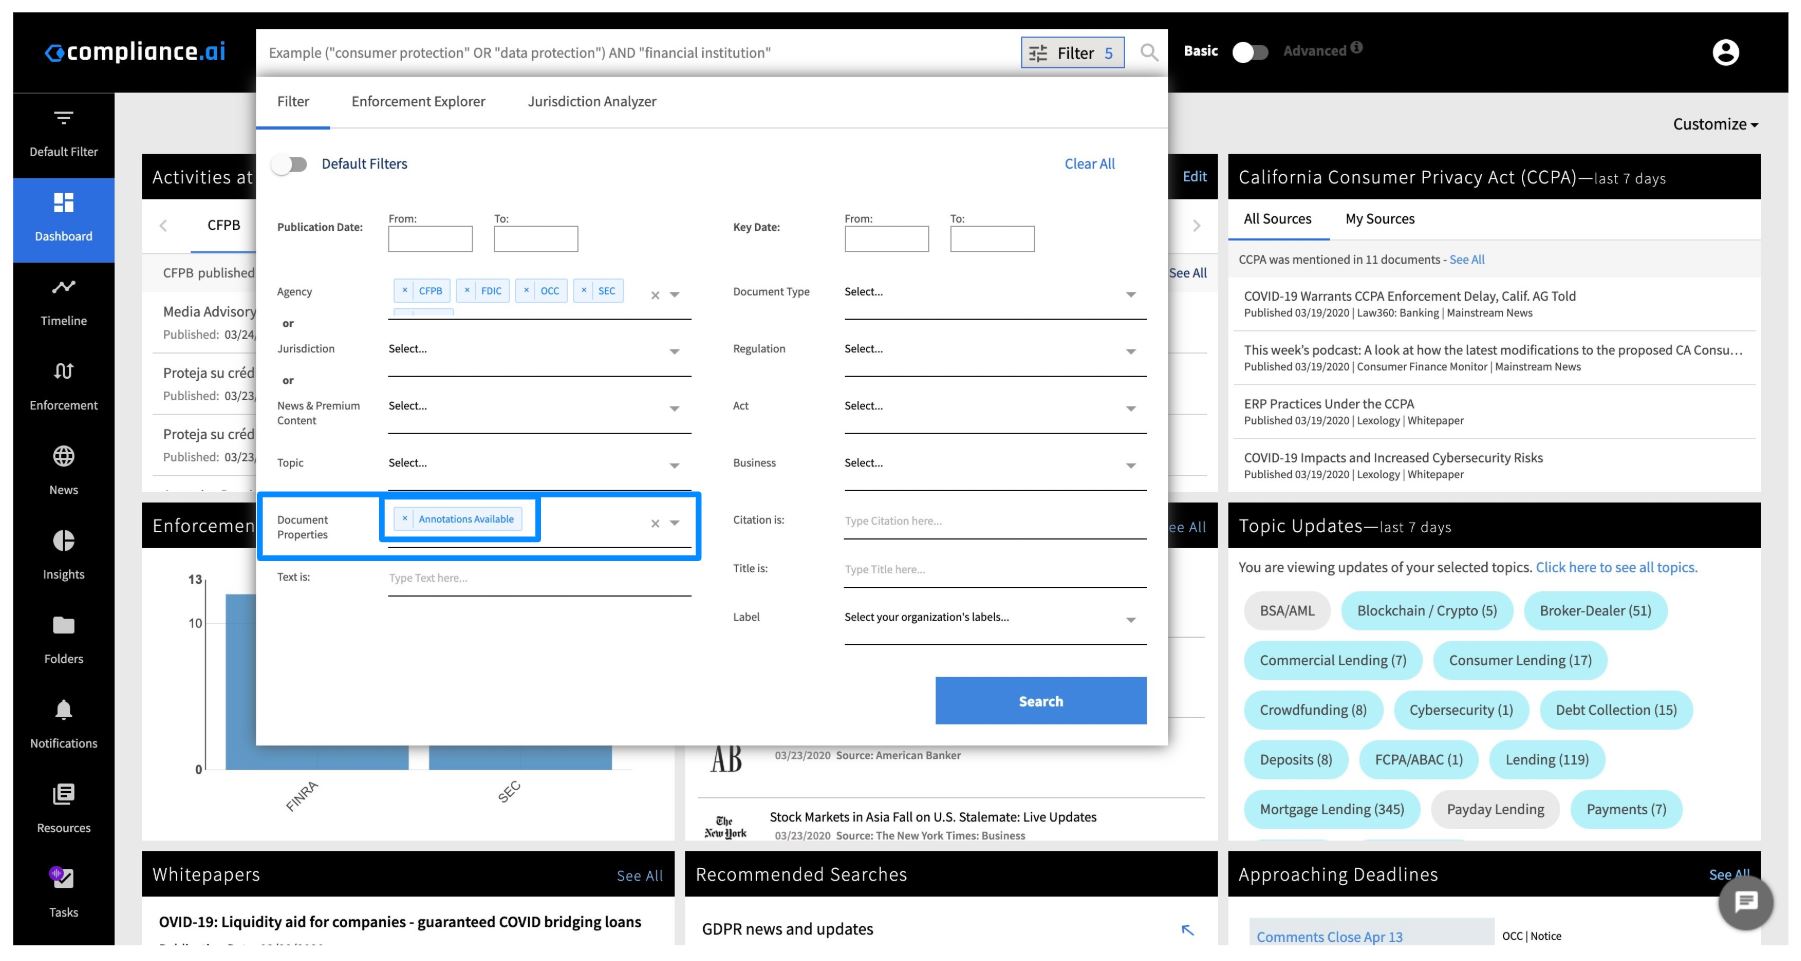Remove CFPB agency tag
This screenshot has width=1801, height=961.
click(x=404, y=291)
